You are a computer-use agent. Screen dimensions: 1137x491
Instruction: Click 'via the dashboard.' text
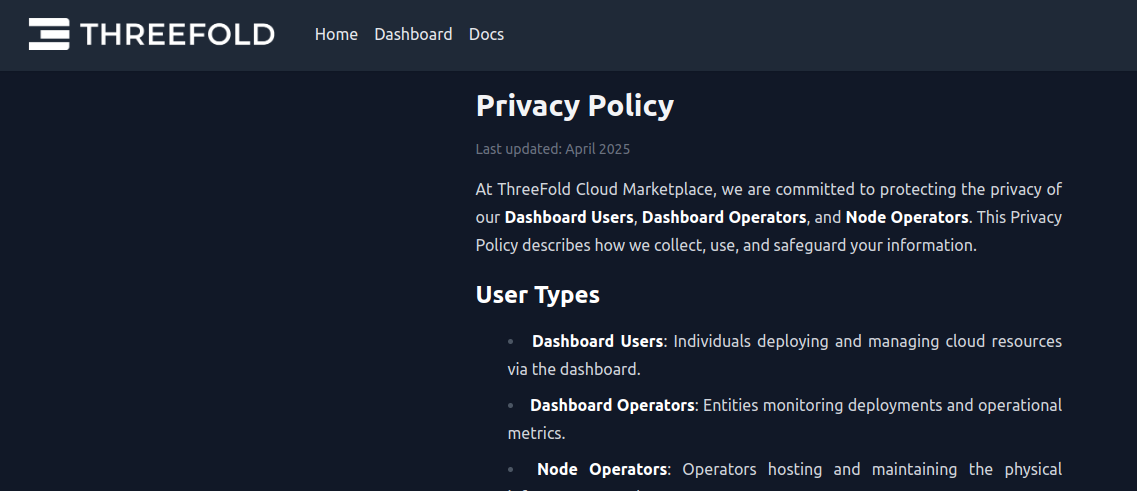(574, 369)
